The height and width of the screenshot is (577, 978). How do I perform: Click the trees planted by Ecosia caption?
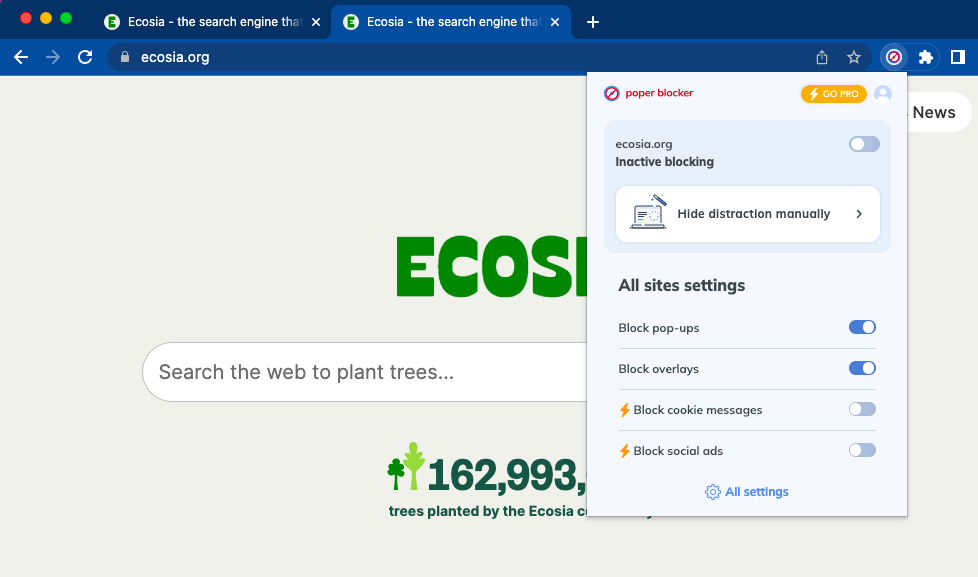click(x=488, y=512)
